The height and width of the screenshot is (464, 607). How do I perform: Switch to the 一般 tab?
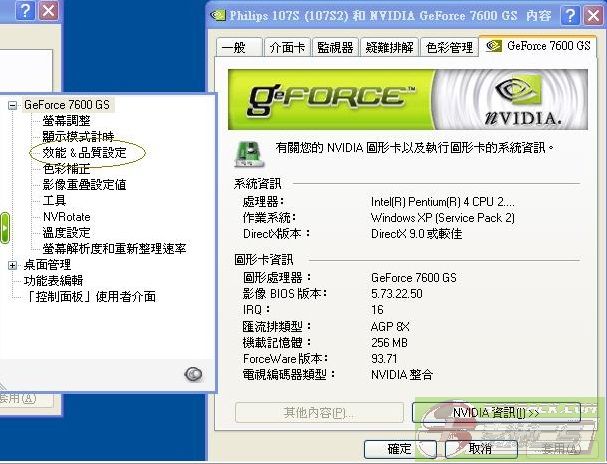237,47
